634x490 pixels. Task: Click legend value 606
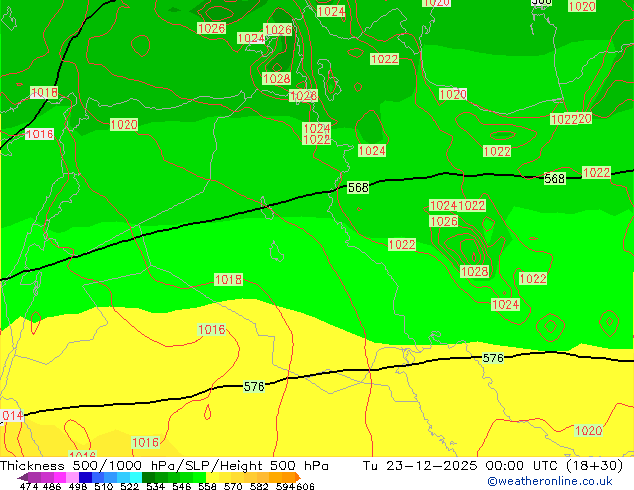coord(305,486)
